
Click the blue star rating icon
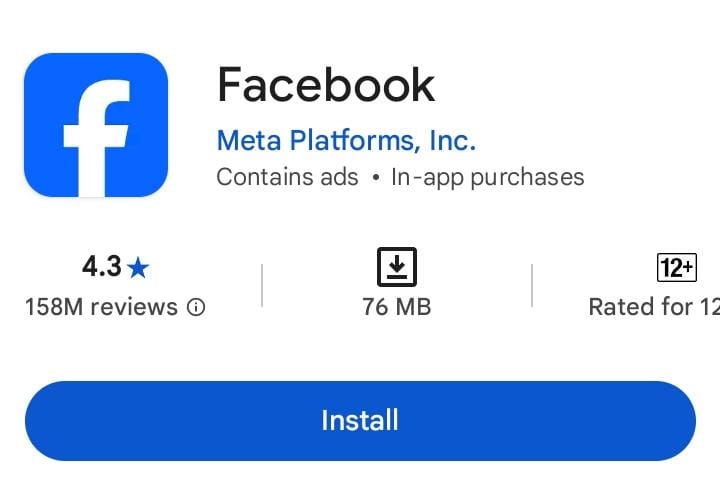(x=138, y=268)
